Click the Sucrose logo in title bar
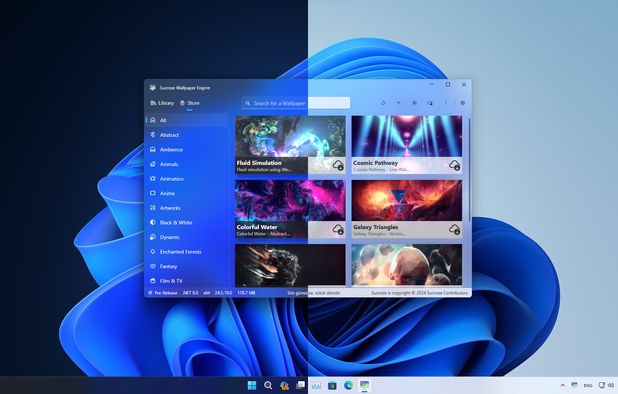The height and width of the screenshot is (394, 618). point(153,87)
